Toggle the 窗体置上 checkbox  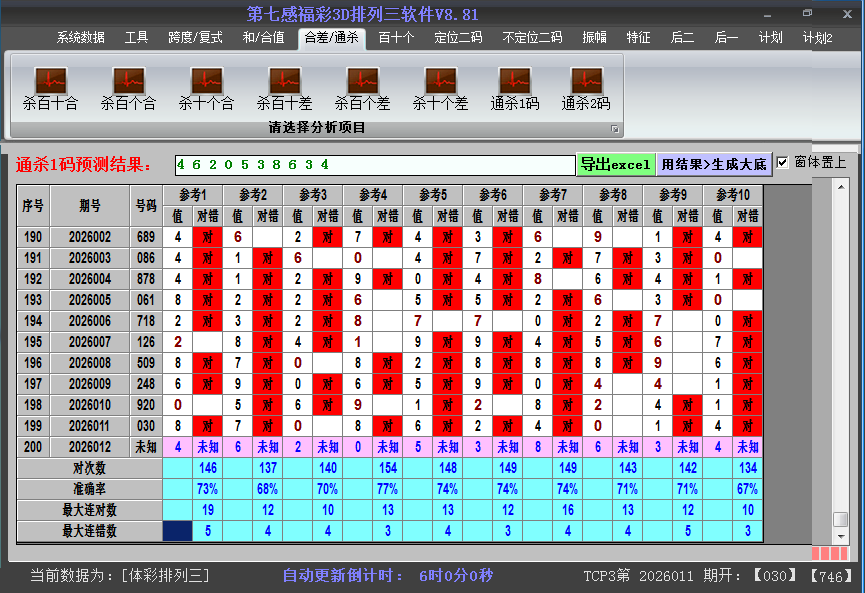(x=783, y=163)
